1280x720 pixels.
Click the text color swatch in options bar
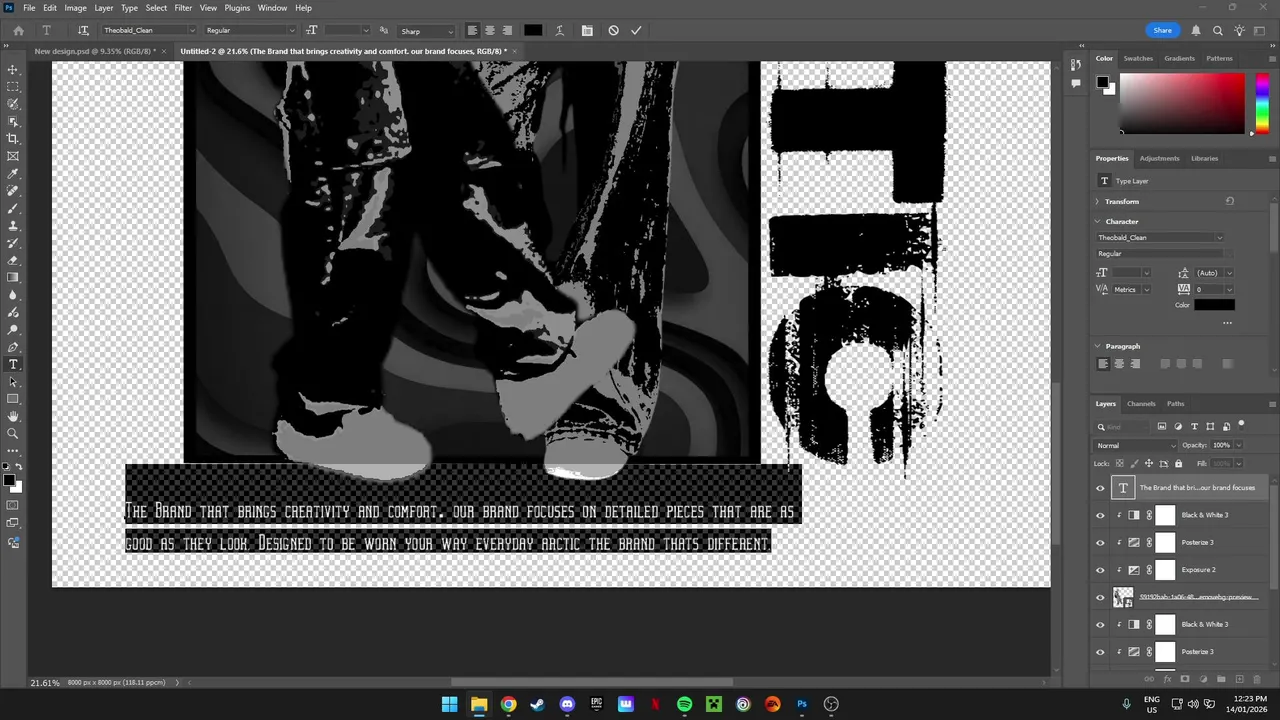click(x=533, y=30)
